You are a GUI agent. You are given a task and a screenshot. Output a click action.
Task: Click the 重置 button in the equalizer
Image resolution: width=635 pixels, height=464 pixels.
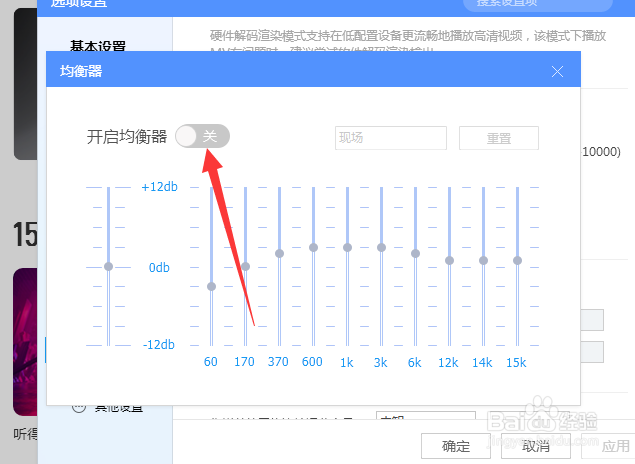[499, 138]
